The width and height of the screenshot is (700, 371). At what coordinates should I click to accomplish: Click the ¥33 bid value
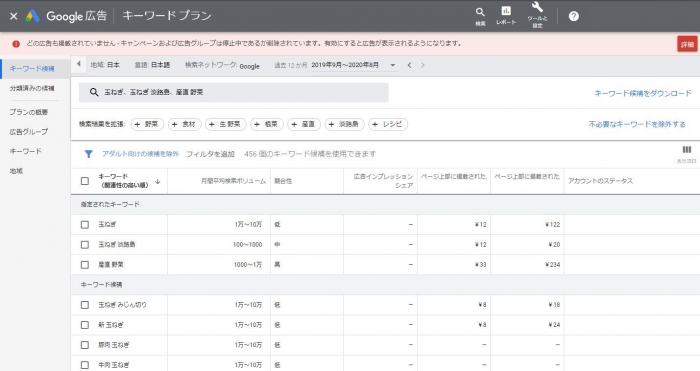click(x=480, y=265)
